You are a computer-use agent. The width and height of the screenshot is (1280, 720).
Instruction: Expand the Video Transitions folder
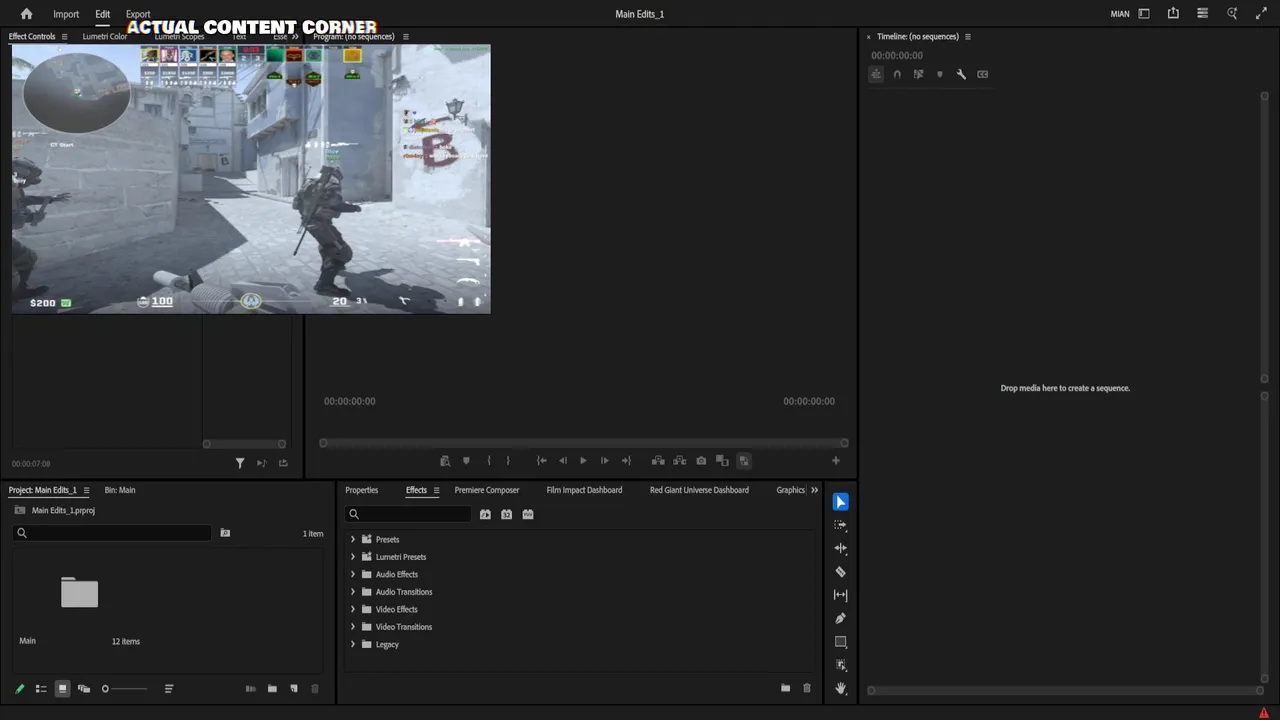pos(352,627)
